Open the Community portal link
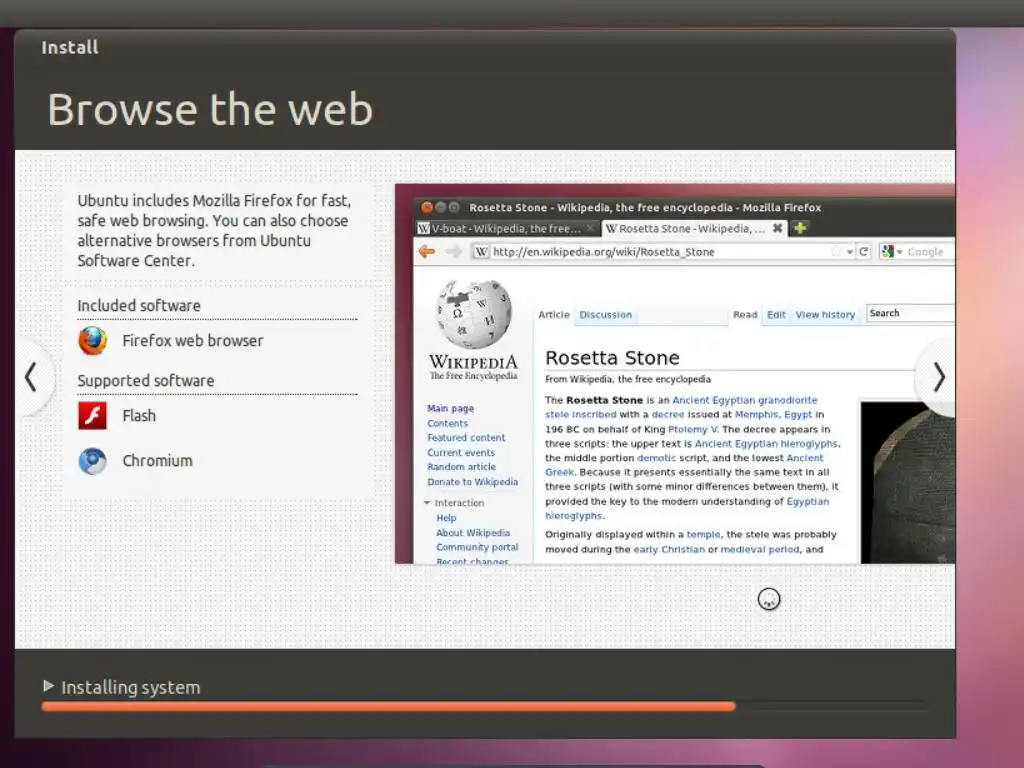 (477, 547)
